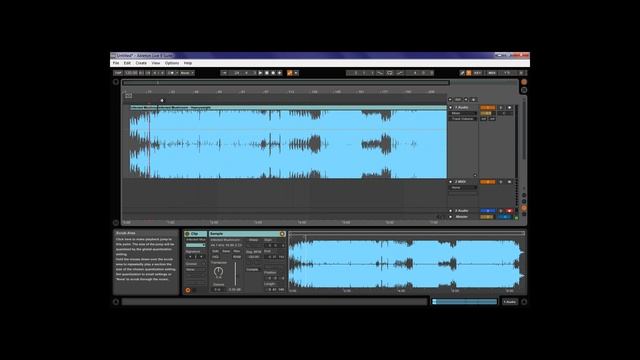Toggle the hard disk overload indicator
This screenshot has width=640, height=360.
(521, 73)
